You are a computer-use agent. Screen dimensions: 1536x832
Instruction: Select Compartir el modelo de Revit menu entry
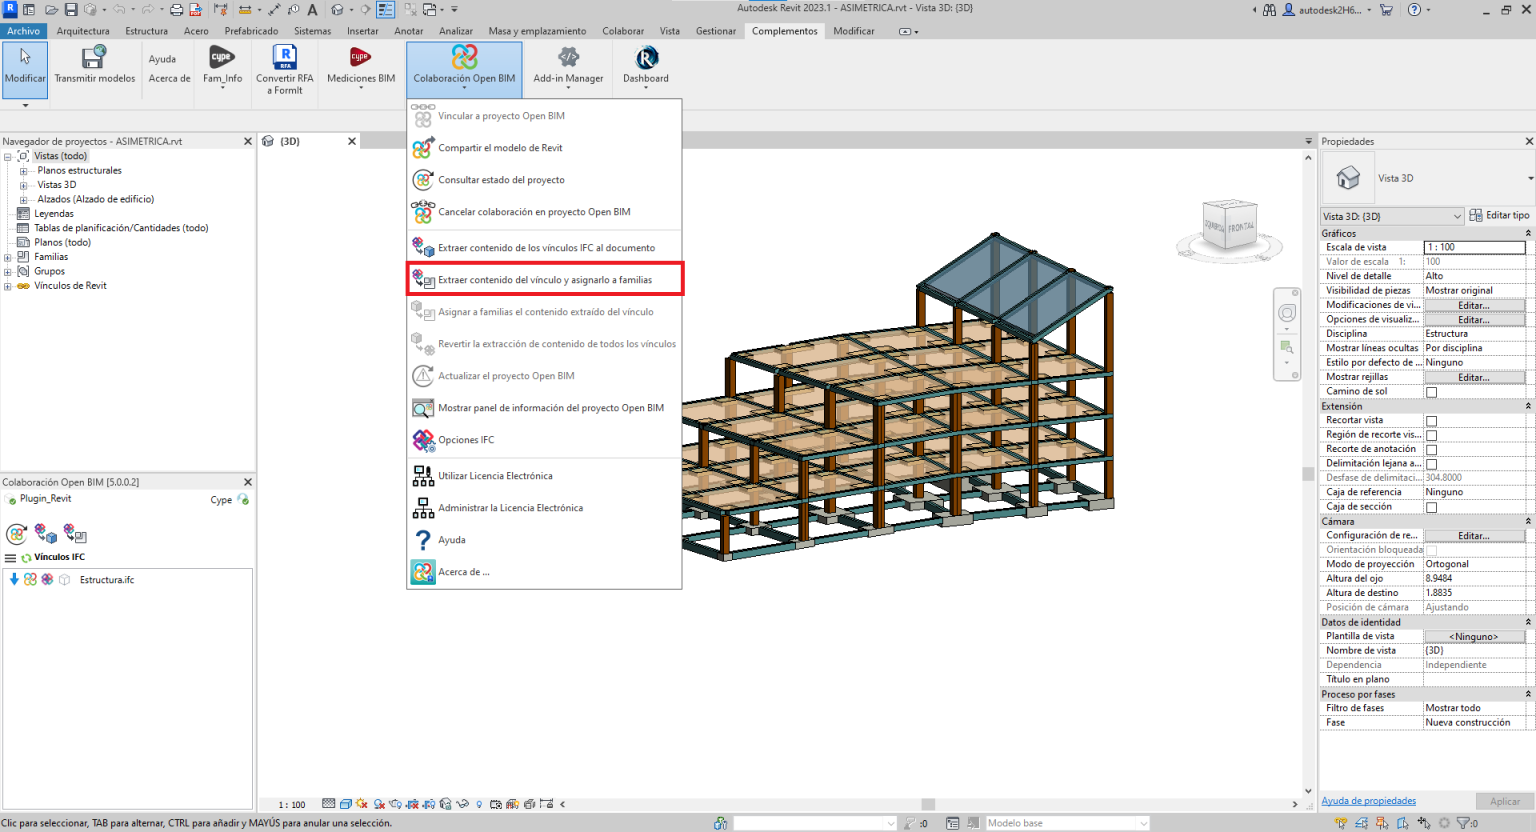tap(544, 148)
